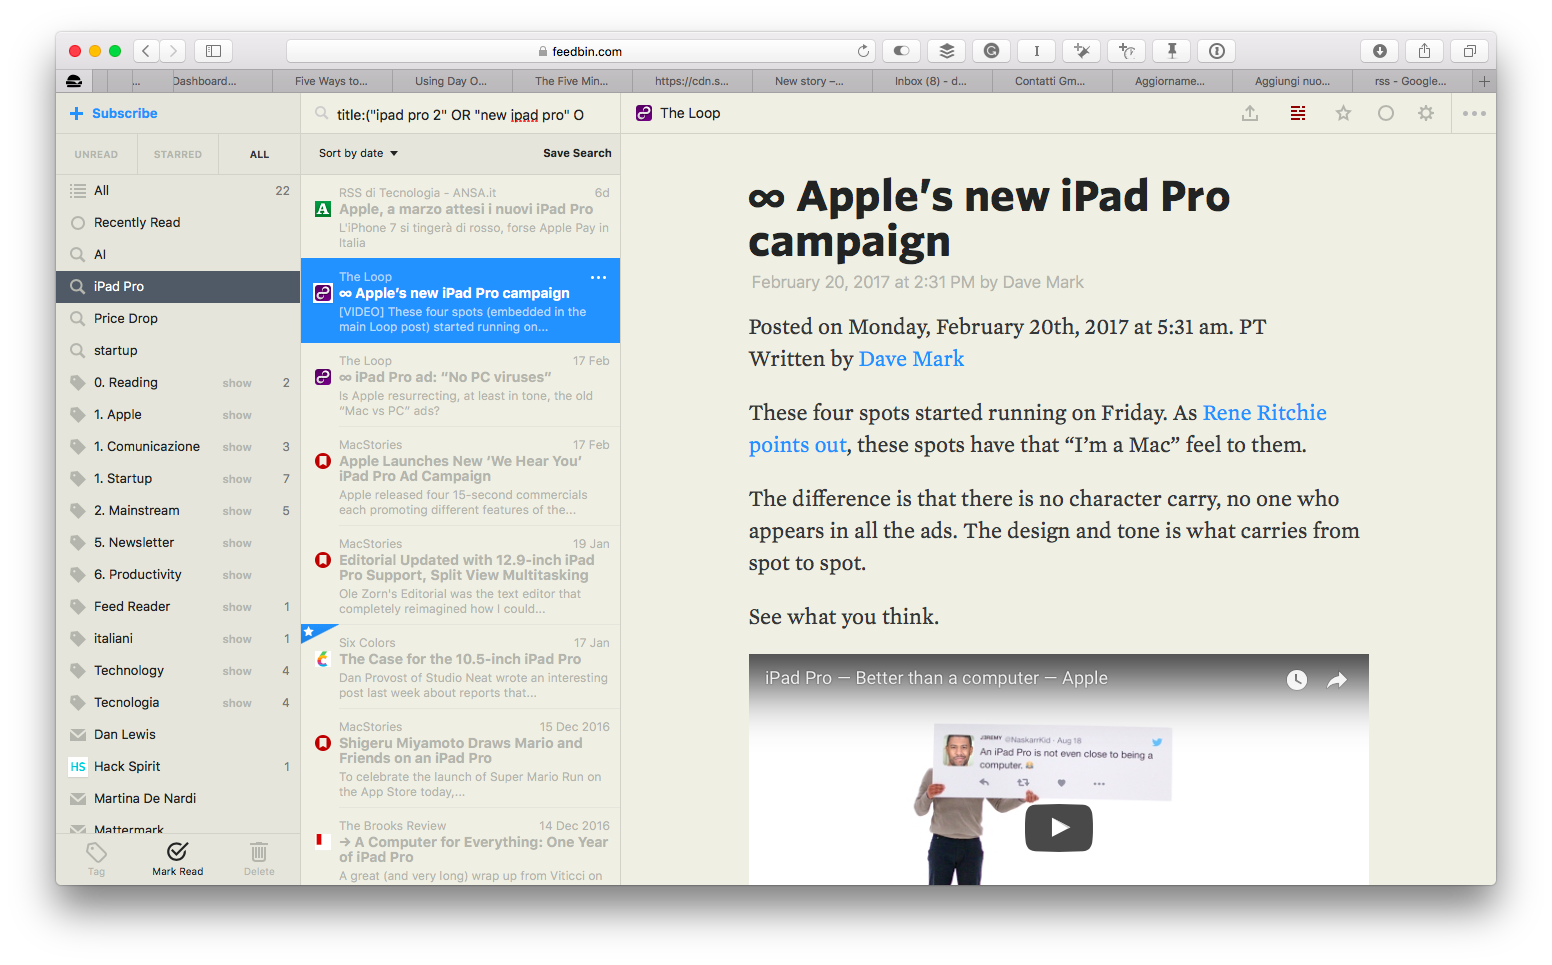Switch to the UNREAD filter

(96, 154)
